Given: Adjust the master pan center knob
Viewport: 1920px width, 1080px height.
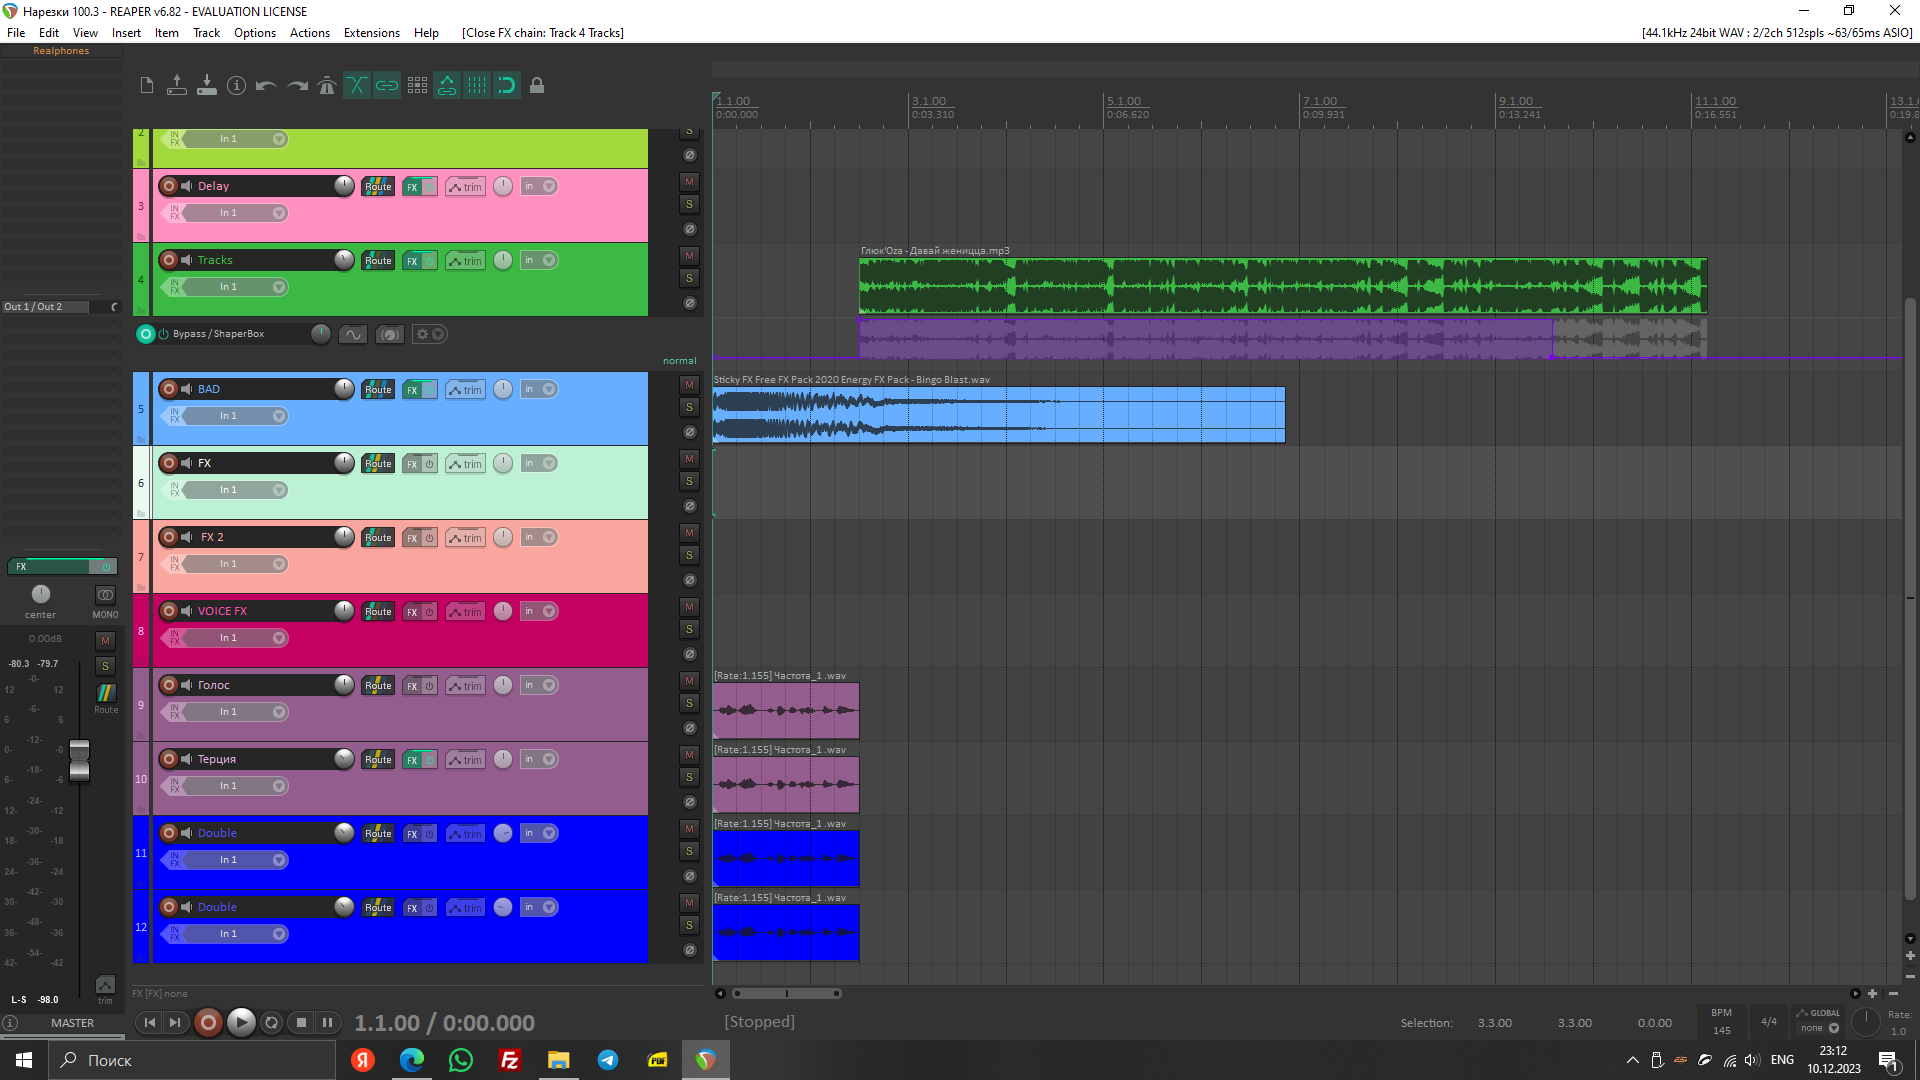Looking at the screenshot, I should [x=41, y=594].
